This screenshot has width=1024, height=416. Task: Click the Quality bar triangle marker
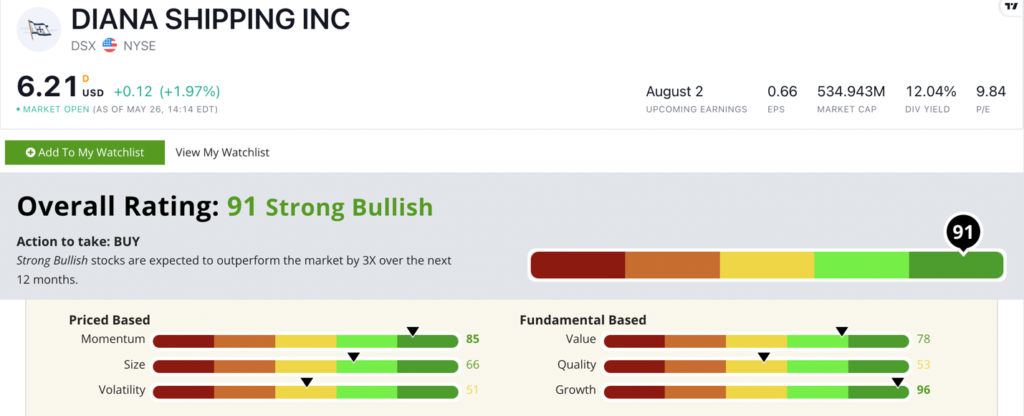[x=764, y=356]
